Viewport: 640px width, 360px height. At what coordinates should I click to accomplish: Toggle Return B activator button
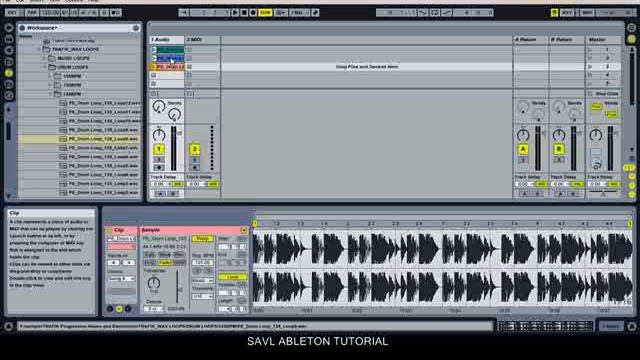[x=559, y=149]
